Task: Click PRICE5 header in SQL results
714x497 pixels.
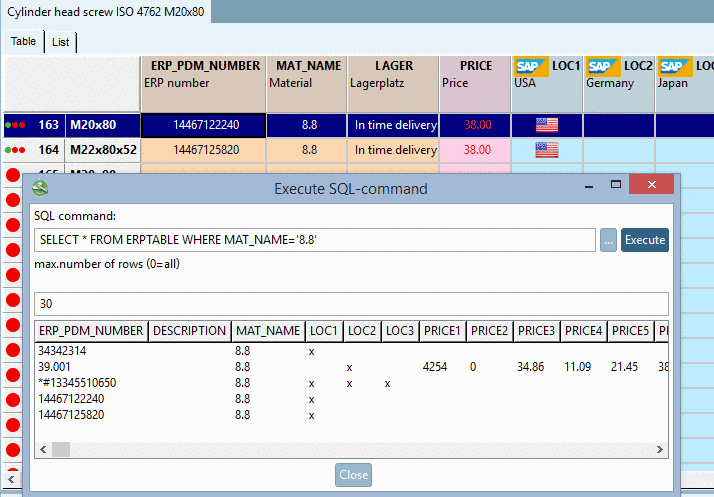Action: [x=630, y=331]
